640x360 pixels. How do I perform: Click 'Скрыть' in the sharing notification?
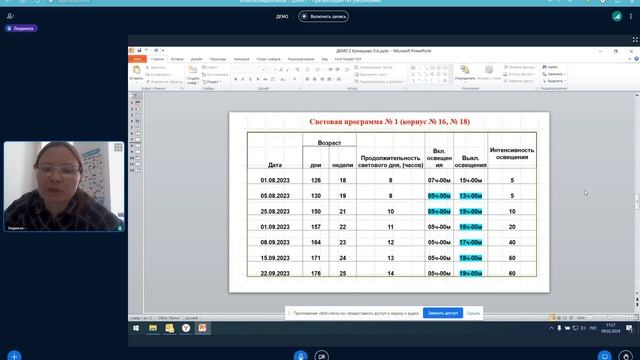click(x=473, y=313)
